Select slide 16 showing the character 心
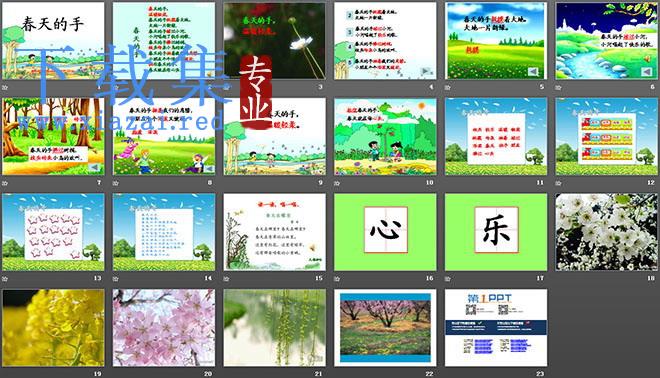Image resolution: width=660 pixels, height=378 pixels. coord(385,232)
